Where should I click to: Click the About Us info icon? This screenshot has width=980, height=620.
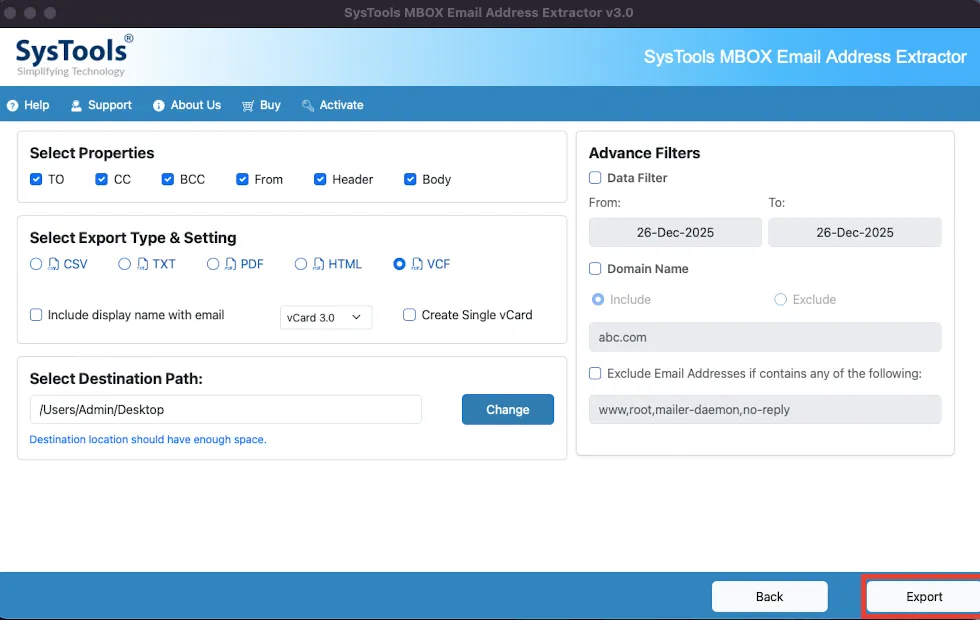[x=159, y=106]
